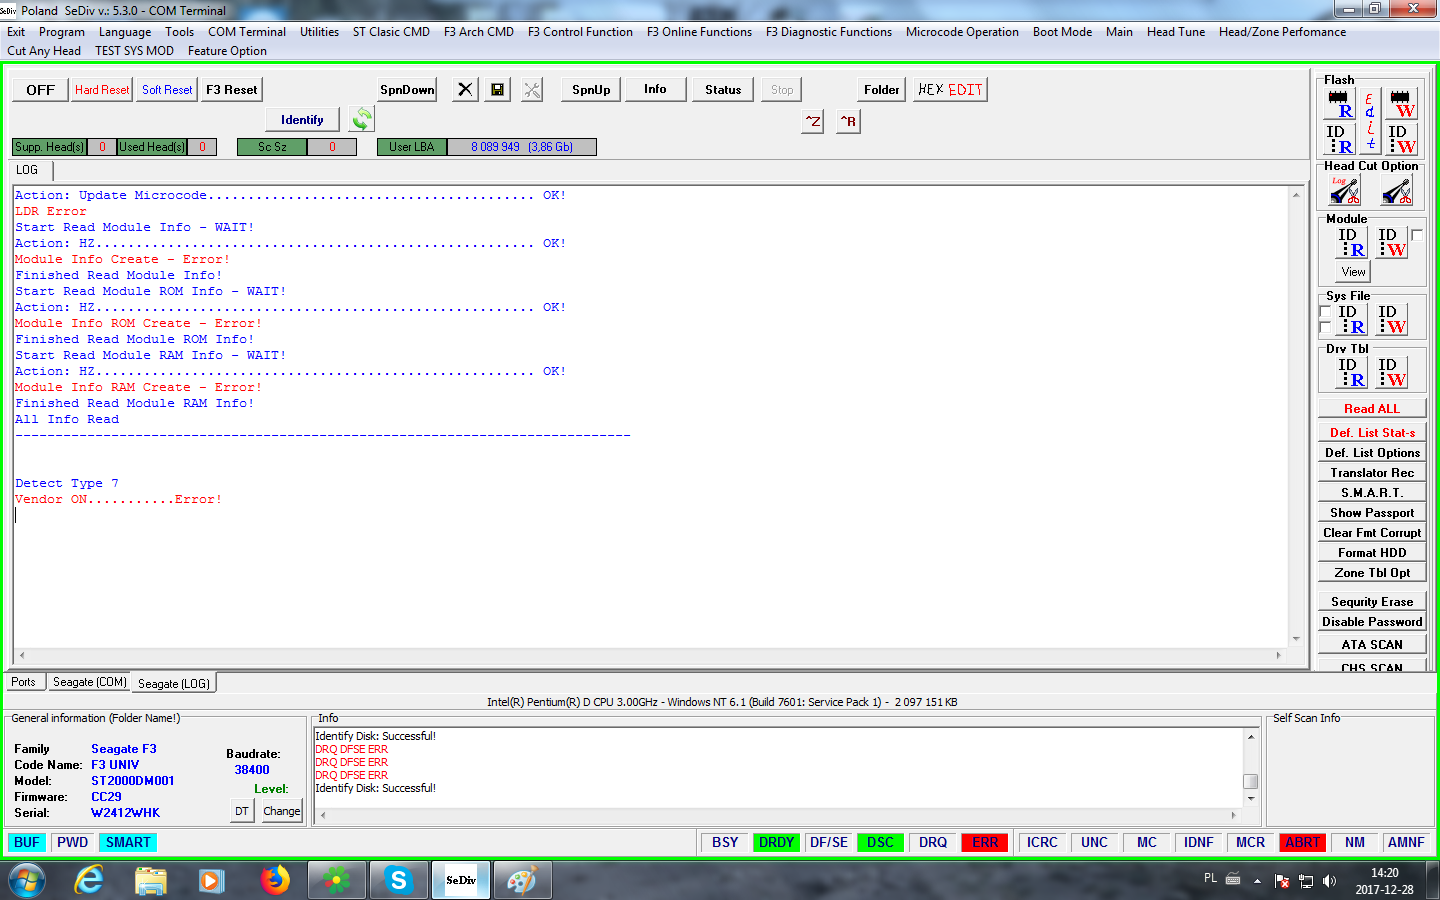Open the Feature Option menu
The image size is (1440, 900).
click(x=227, y=51)
